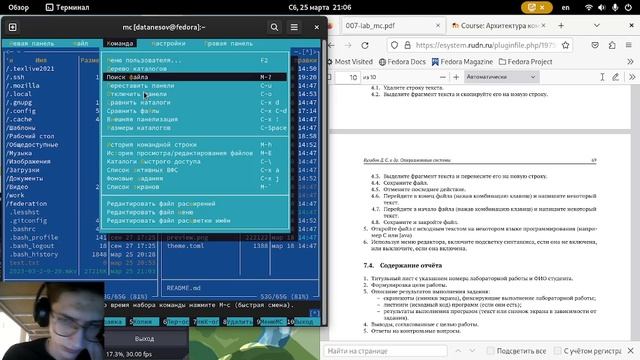Click the volume icon in the top bar
Image resolution: width=640 pixels, height=360 pixels.
tap(602, 7)
